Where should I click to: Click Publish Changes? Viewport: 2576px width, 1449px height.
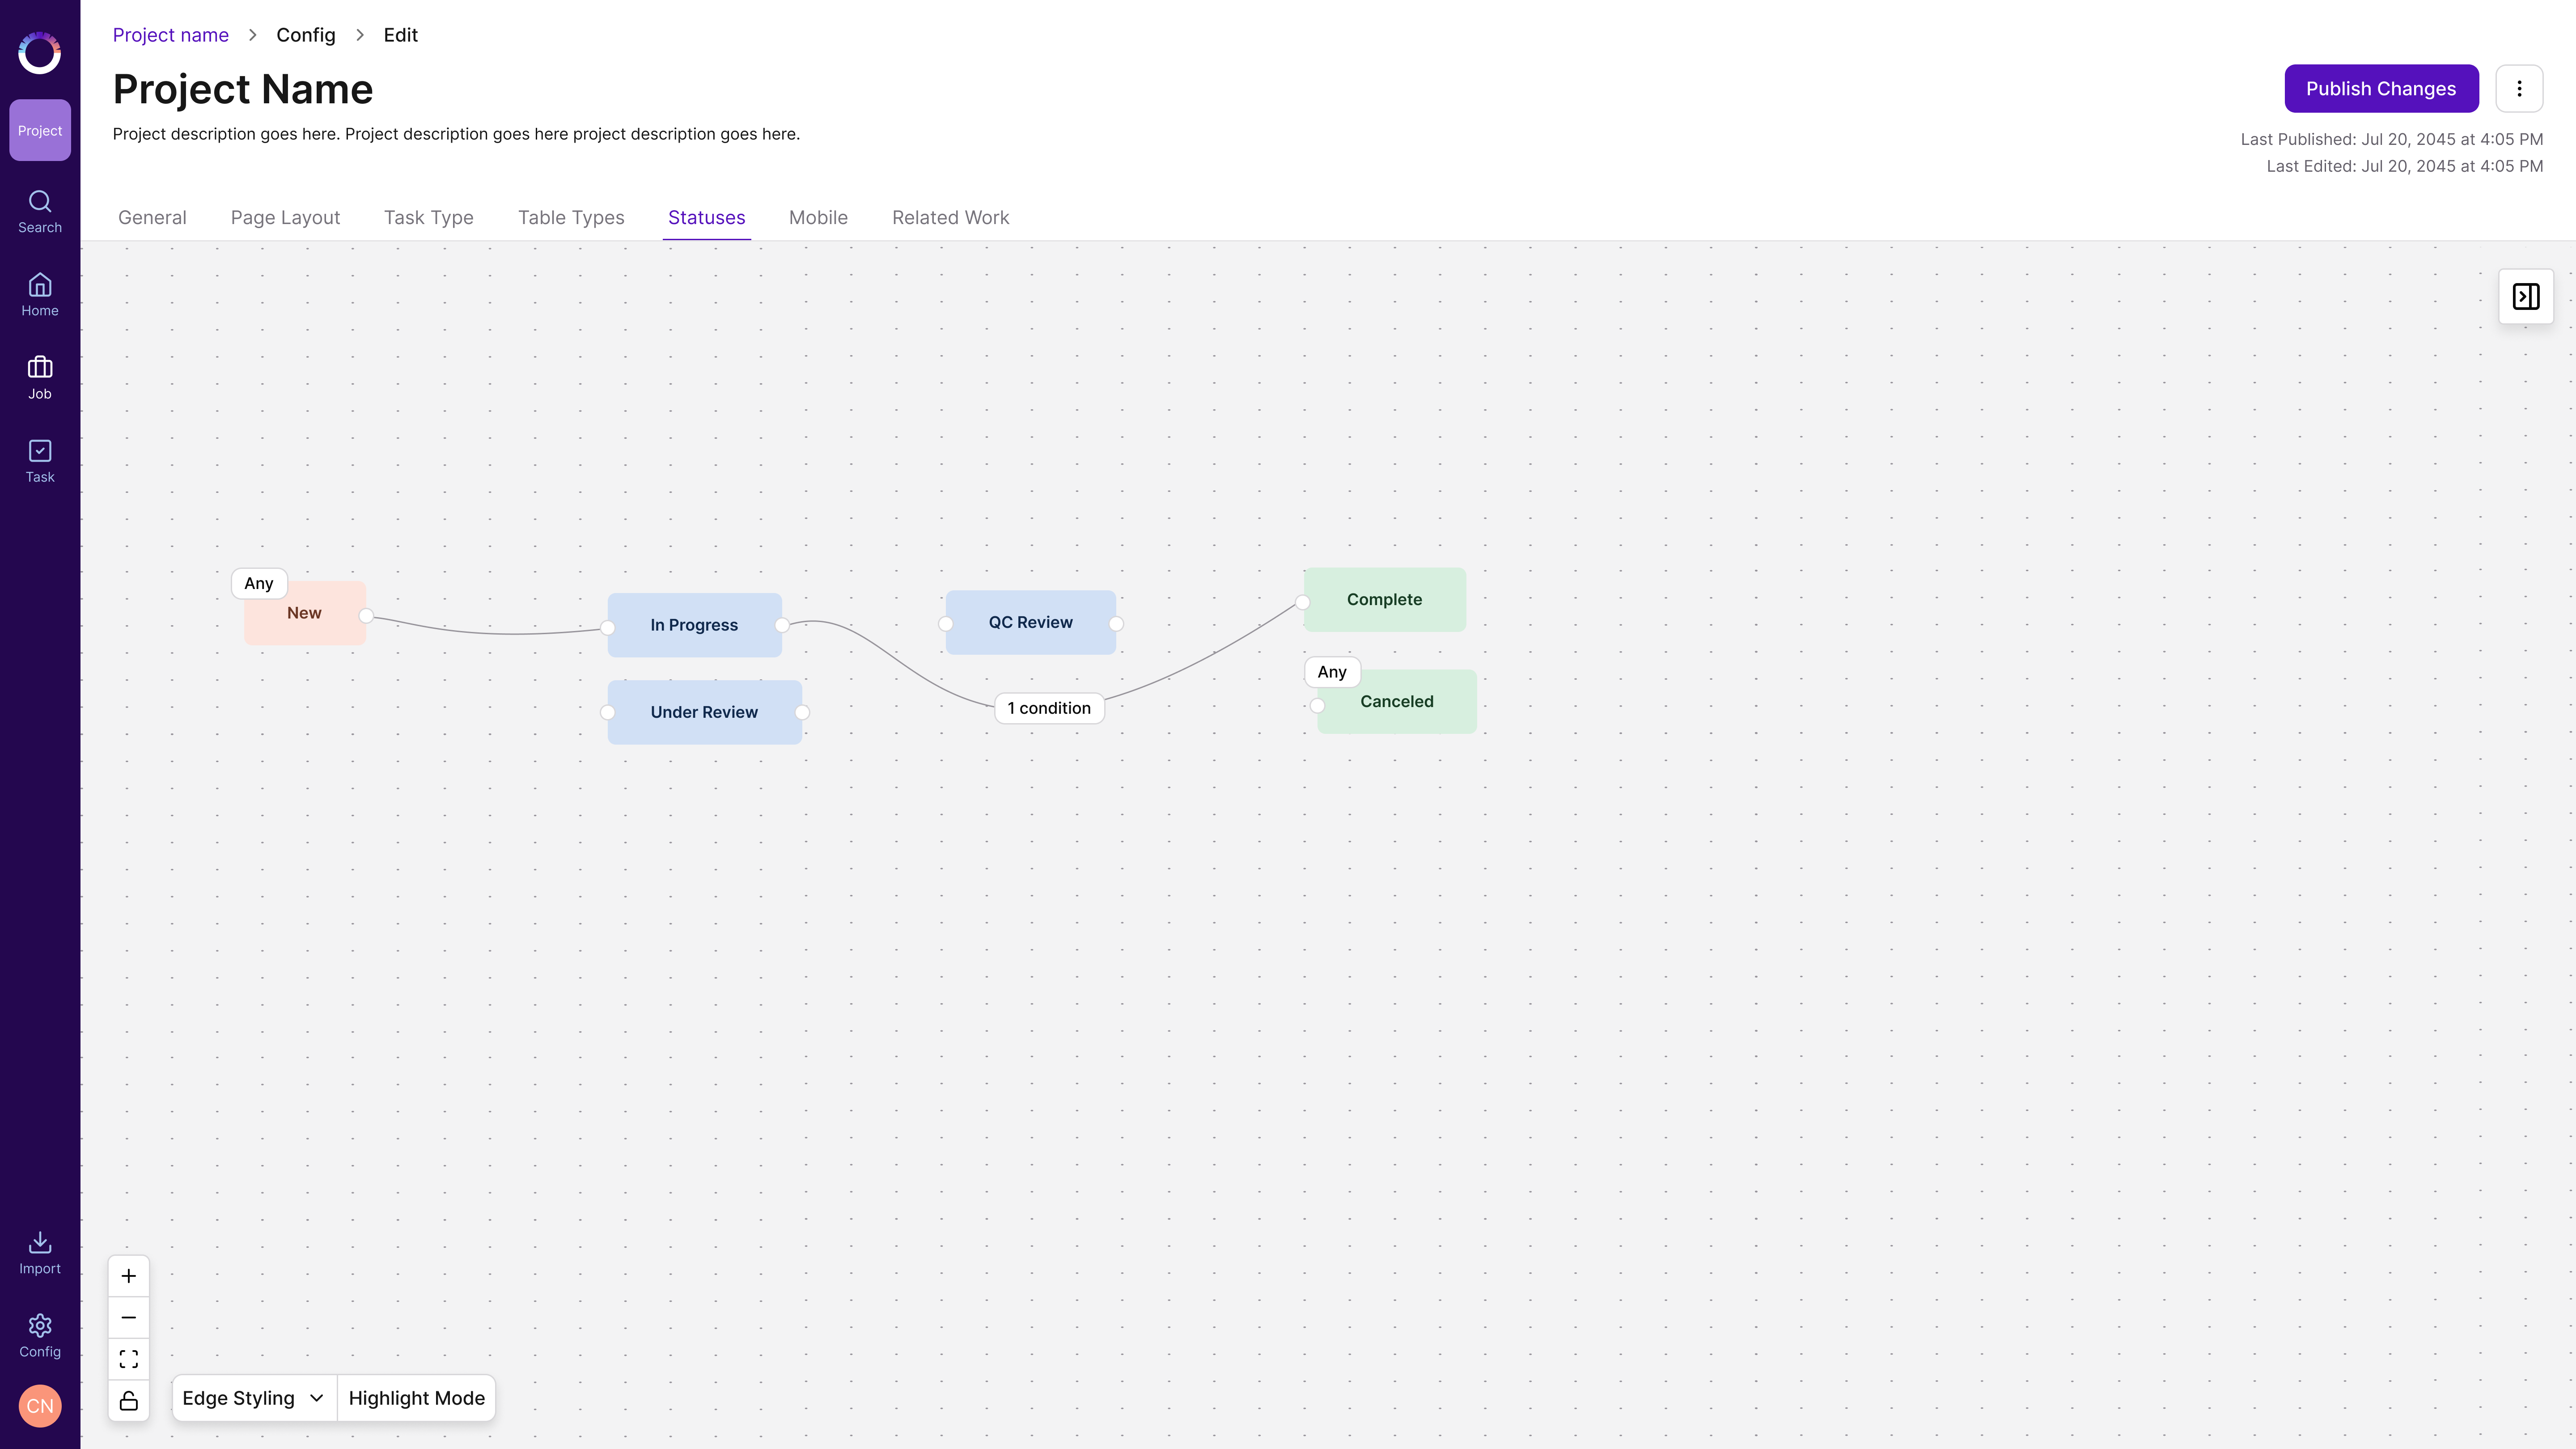(2381, 89)
